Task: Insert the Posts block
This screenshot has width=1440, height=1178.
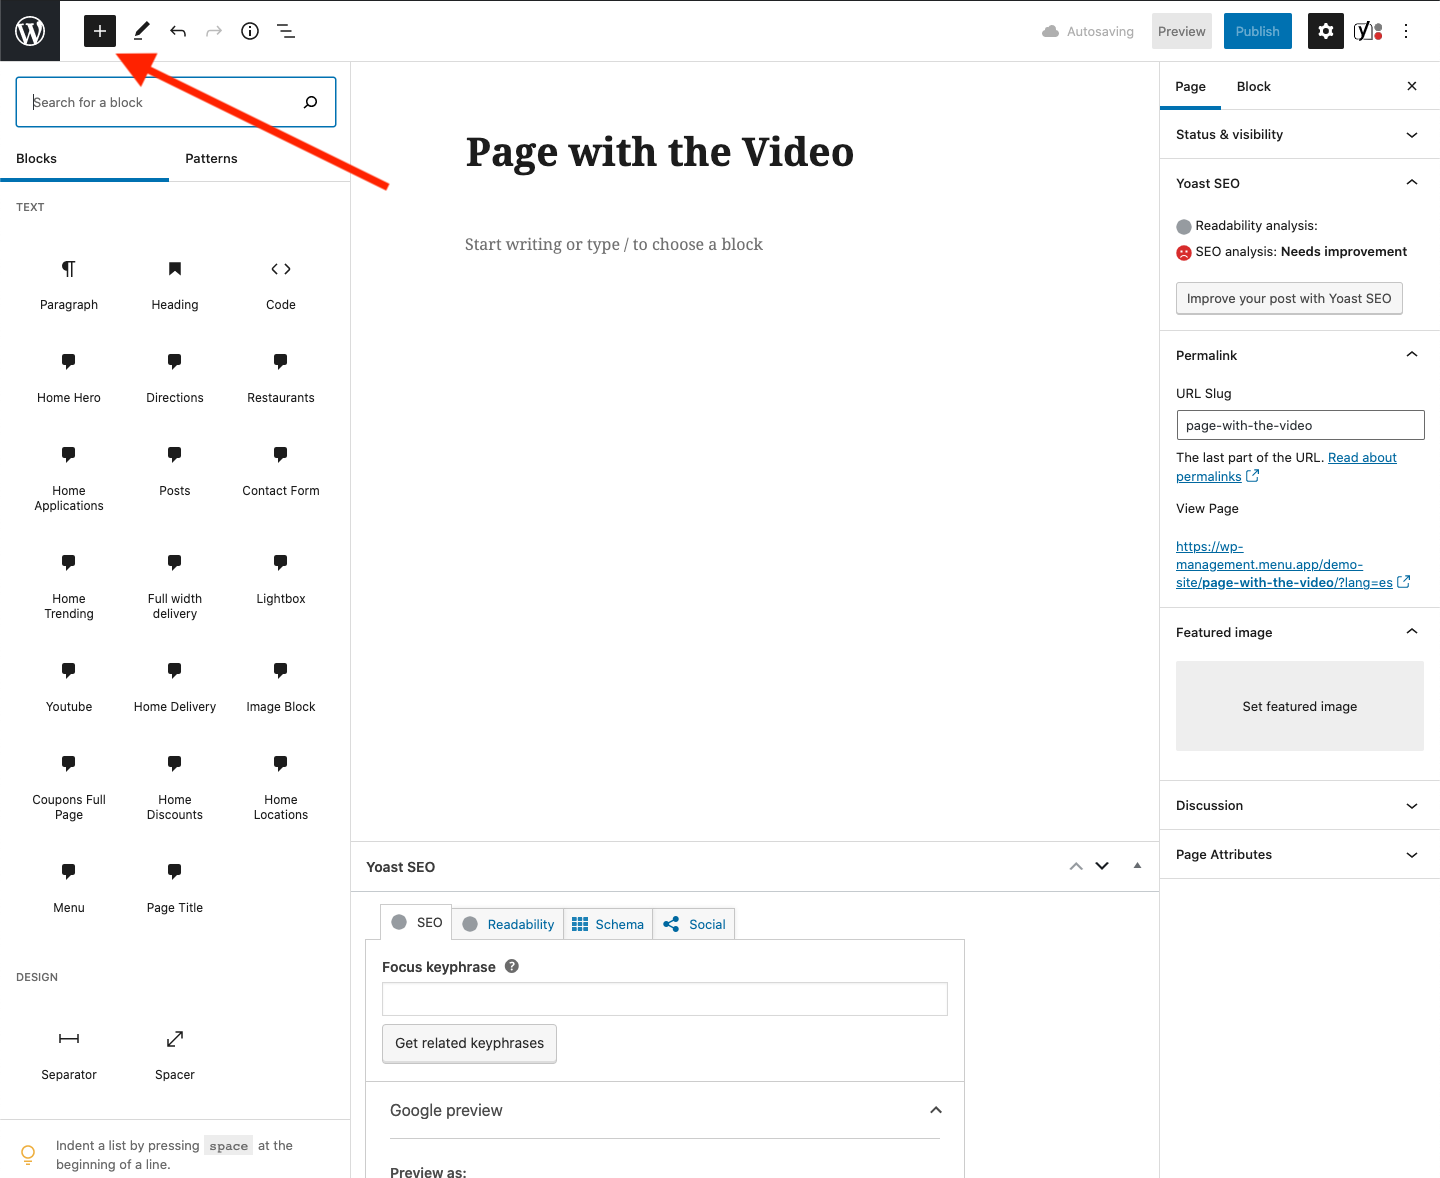Action: tap(175, 470)
